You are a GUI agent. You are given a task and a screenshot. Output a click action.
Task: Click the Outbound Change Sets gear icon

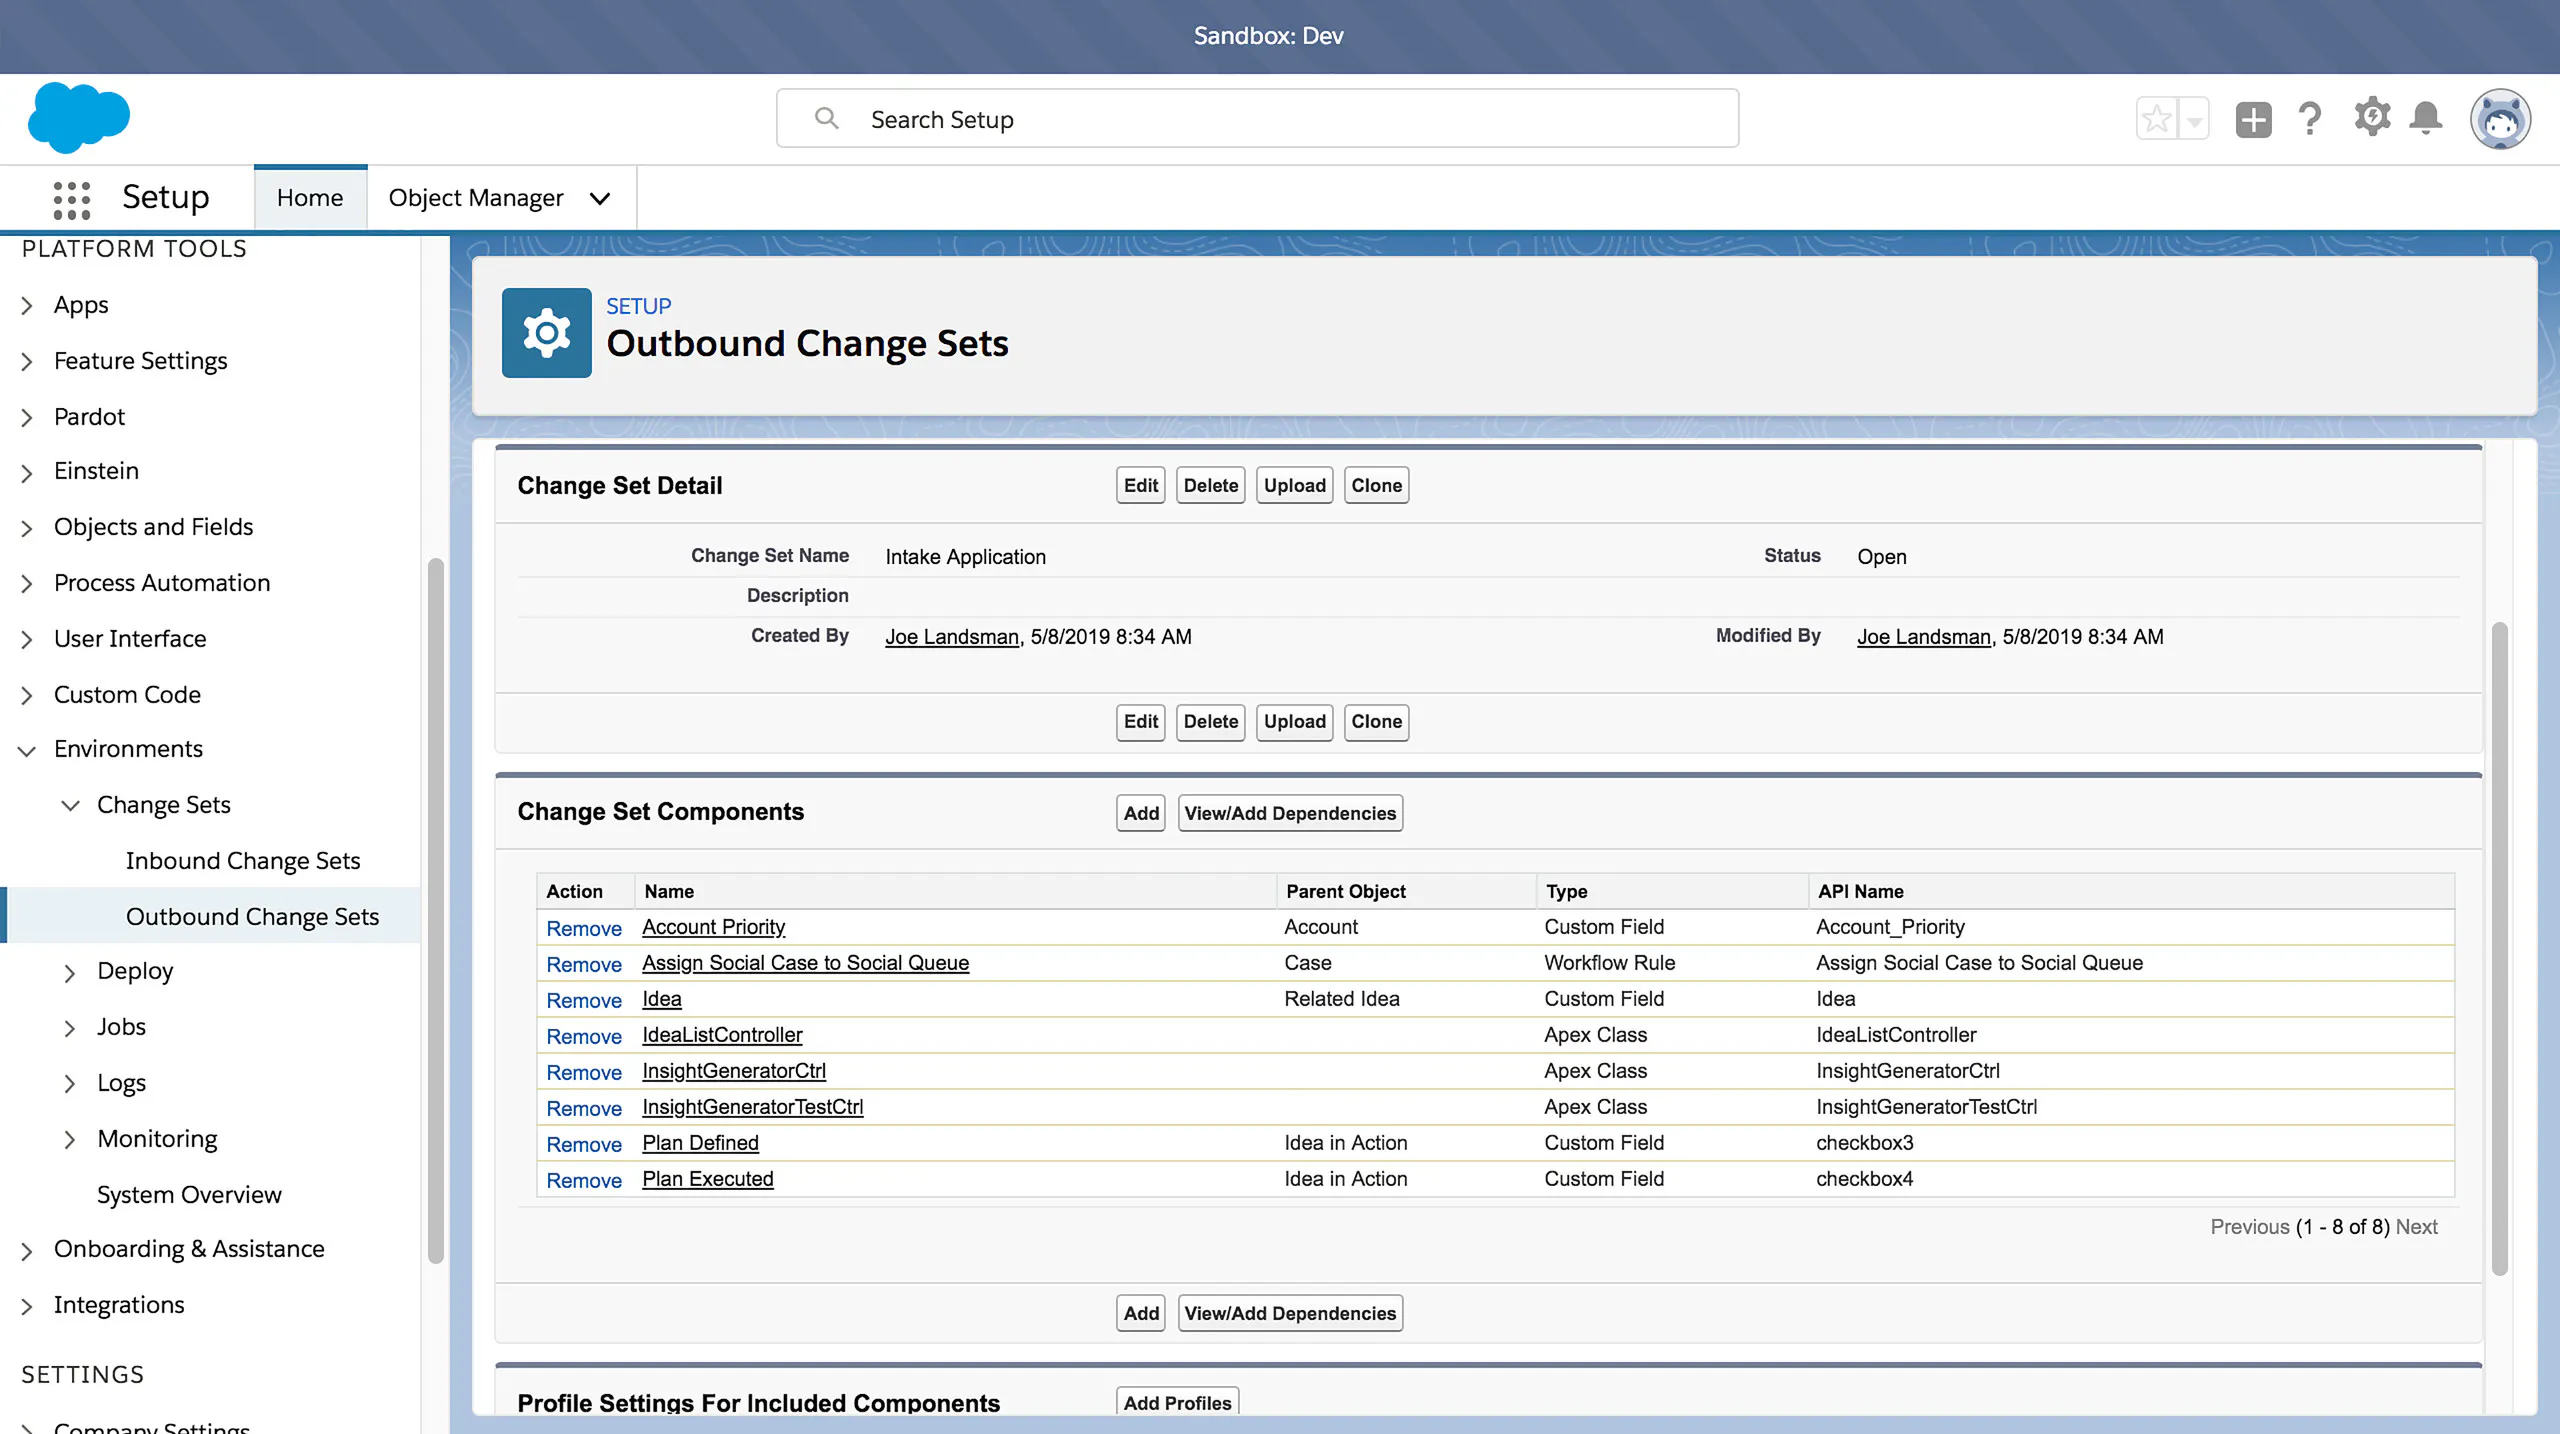point(547,333)
